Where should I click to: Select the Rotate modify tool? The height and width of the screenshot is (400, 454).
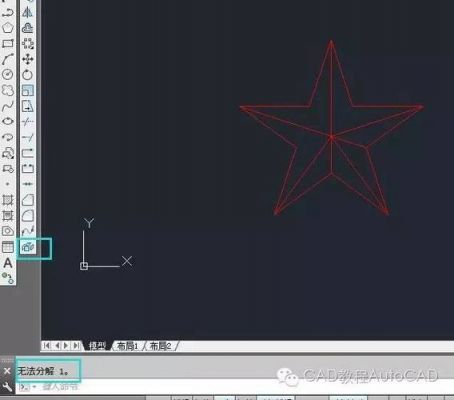coord(28,75)
